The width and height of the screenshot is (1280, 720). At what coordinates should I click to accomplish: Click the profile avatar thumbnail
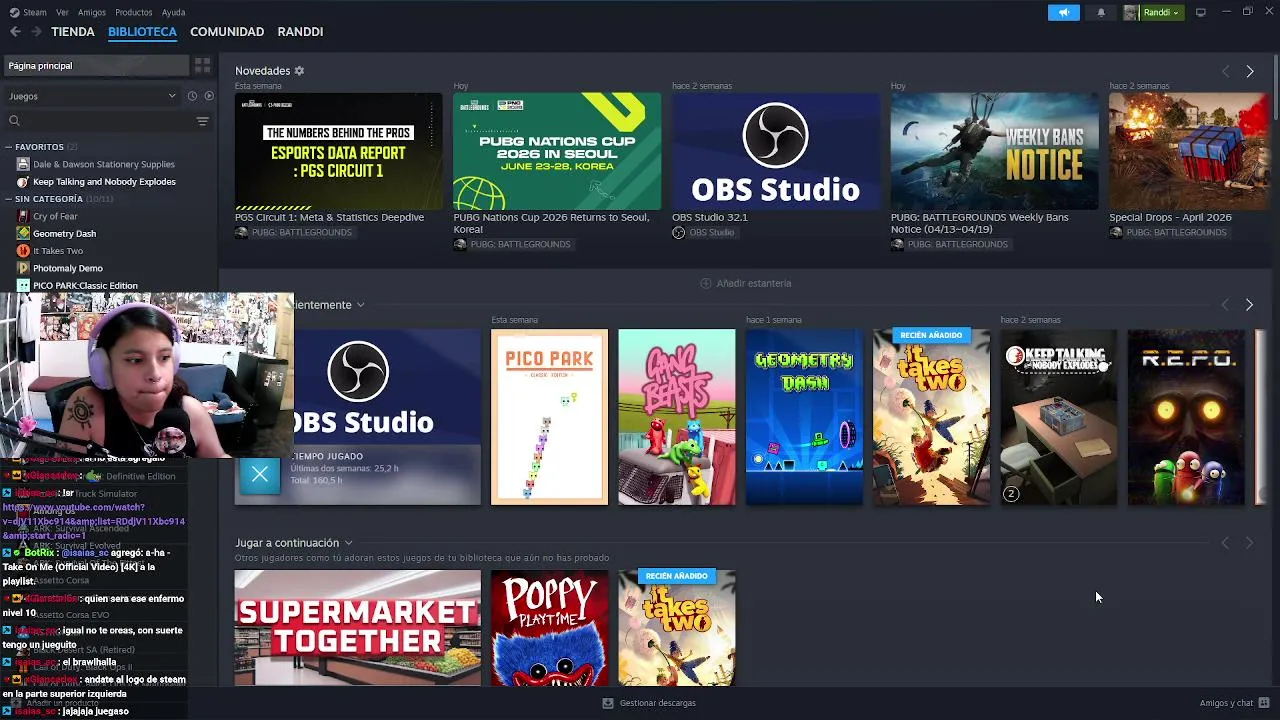click(x=1131, y=12)
